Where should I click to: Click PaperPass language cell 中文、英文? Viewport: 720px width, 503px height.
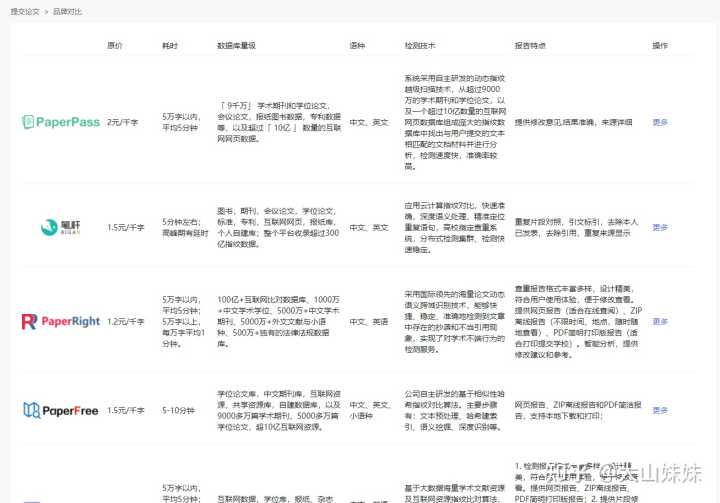click(x=369, y=122)
